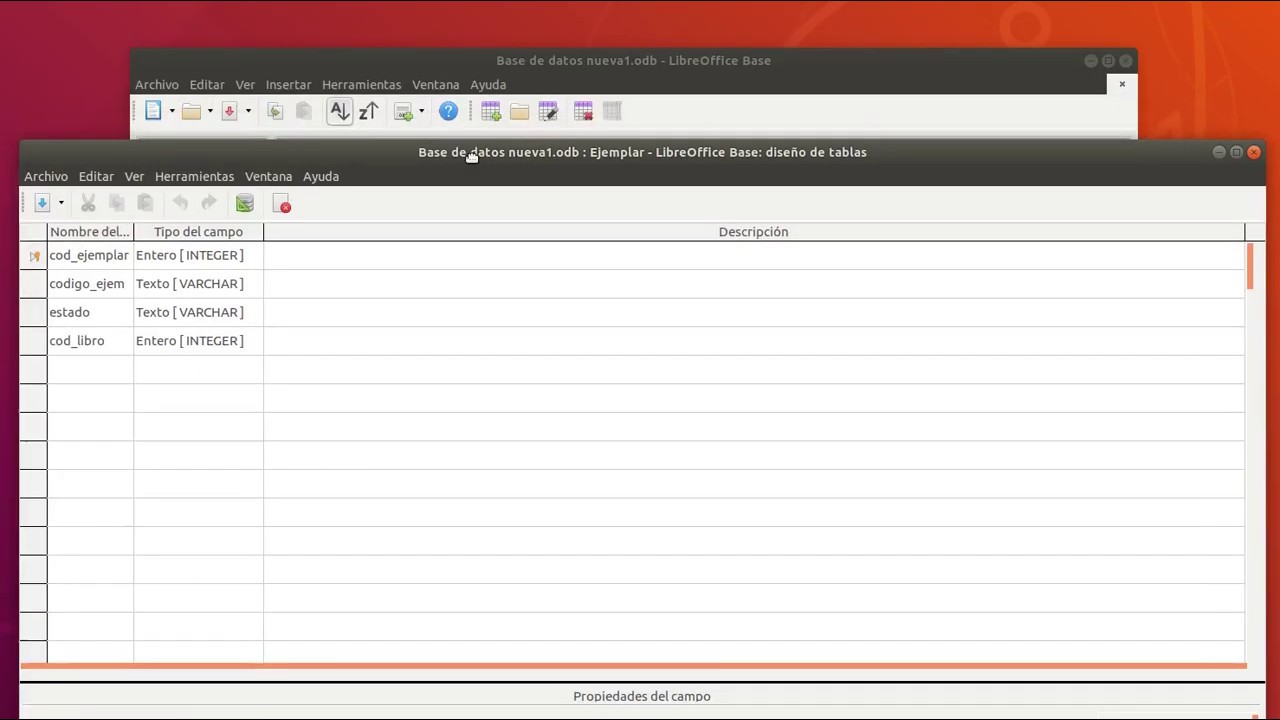Click the 'Base de datos nueva1.odb' background title bar
Viewport: 1280px width, 720px height.
(633, 61)
